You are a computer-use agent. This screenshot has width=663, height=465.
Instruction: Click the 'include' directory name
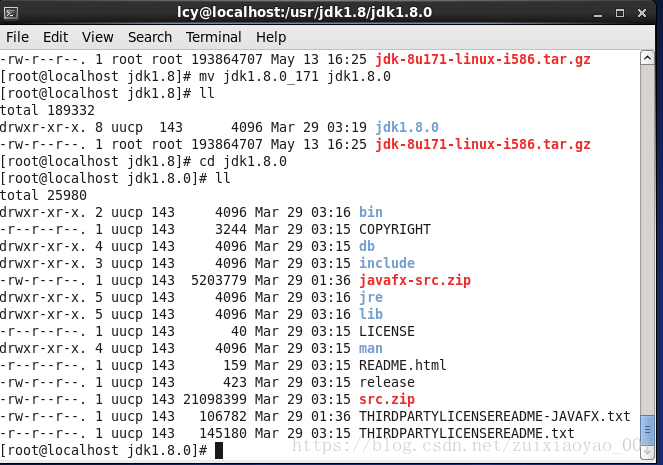[x=387, y=263]
